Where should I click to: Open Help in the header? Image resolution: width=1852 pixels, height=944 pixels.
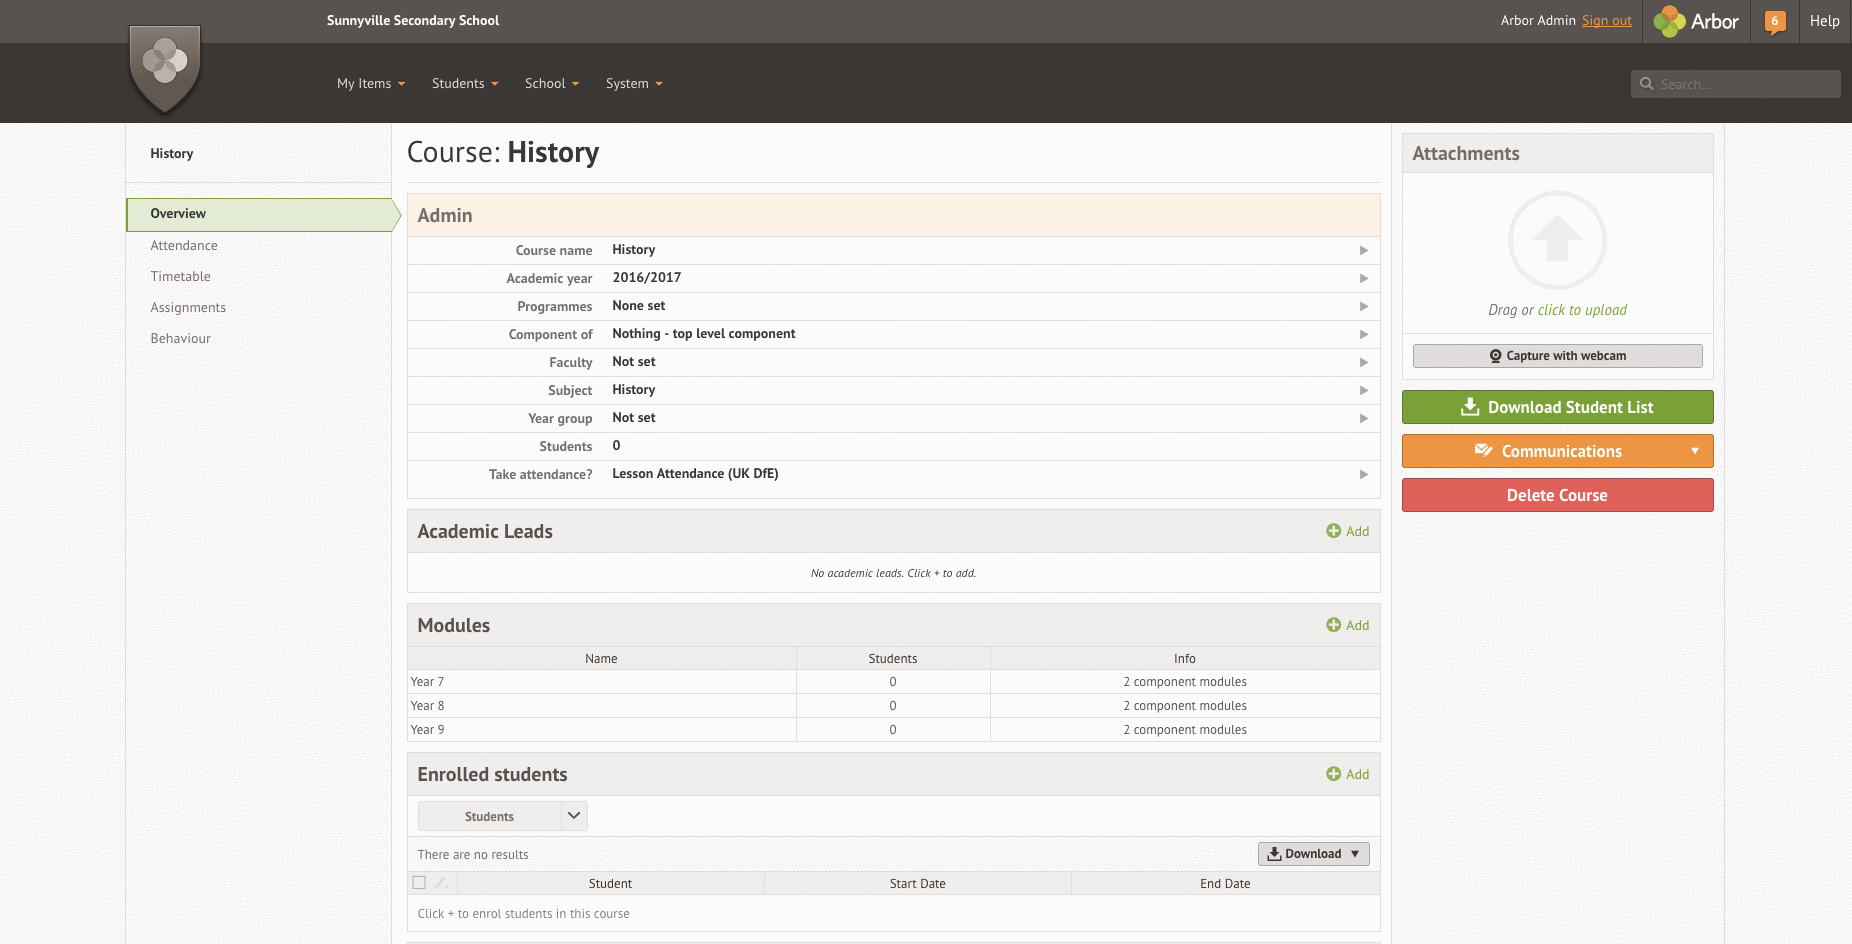coord(1824,21)
